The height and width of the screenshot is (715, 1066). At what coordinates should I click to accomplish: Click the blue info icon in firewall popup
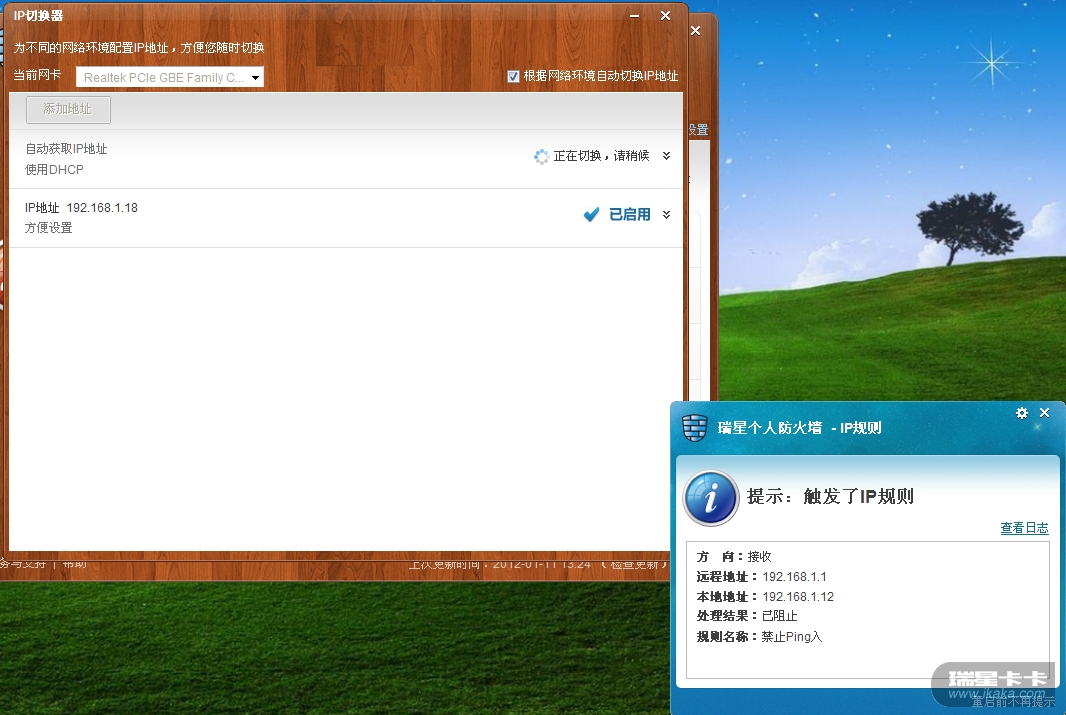710,498
